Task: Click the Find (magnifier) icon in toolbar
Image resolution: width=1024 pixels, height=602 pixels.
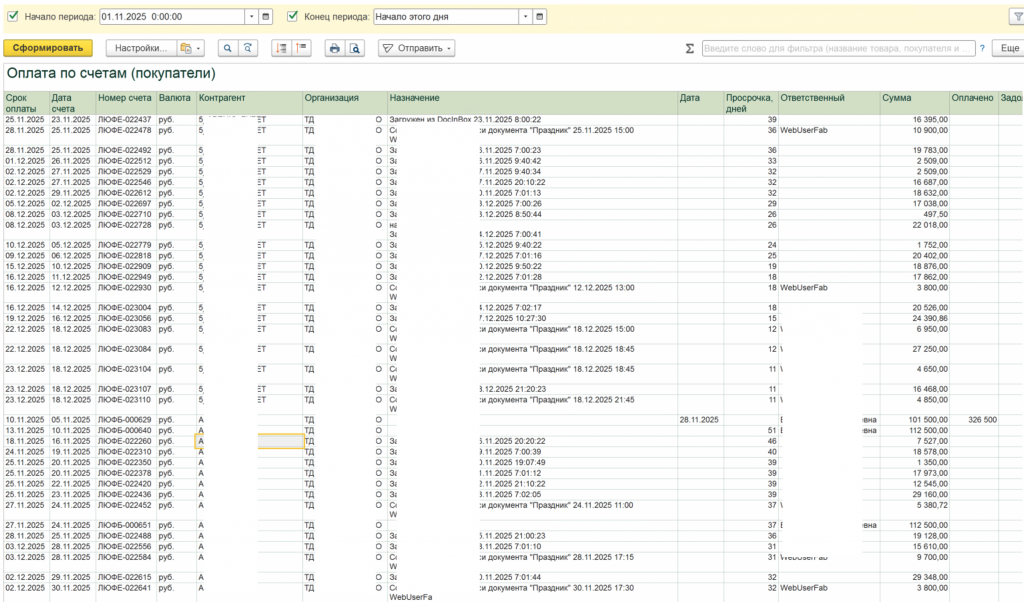Action: click(227, 48)
